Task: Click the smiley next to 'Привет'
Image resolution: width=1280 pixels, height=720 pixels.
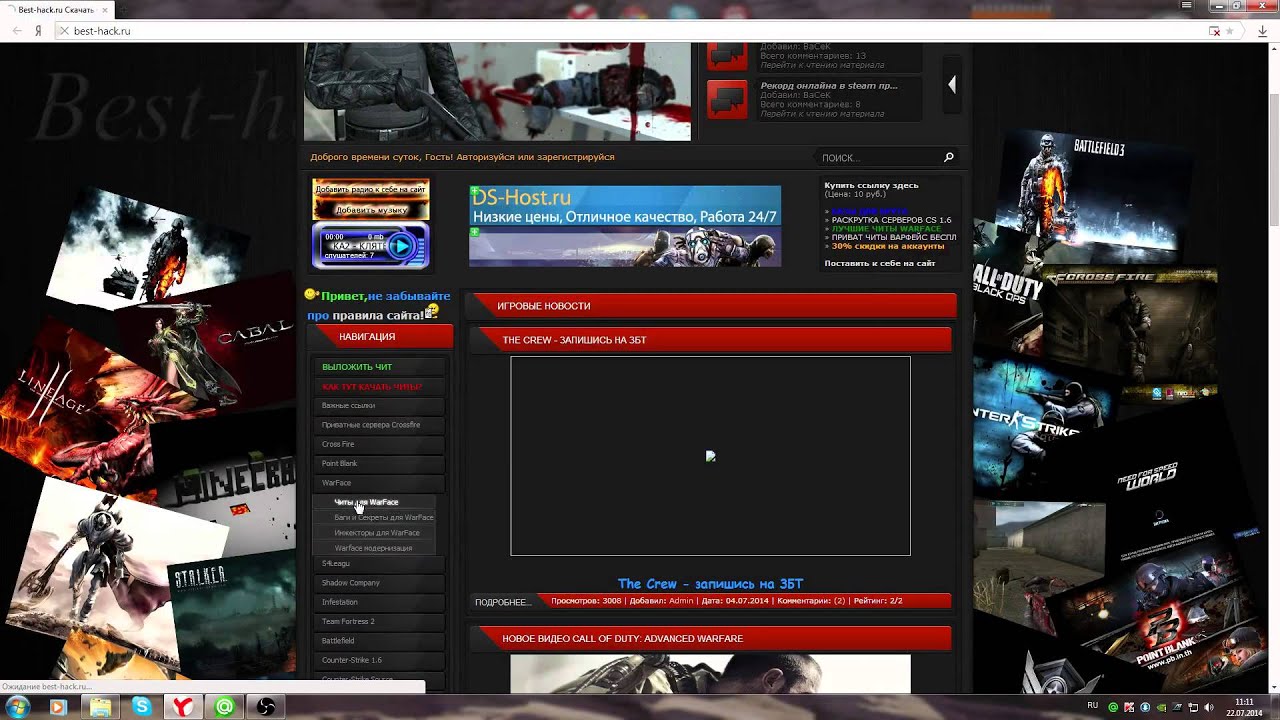Action: pyautogui.click(x=311, y=295)
